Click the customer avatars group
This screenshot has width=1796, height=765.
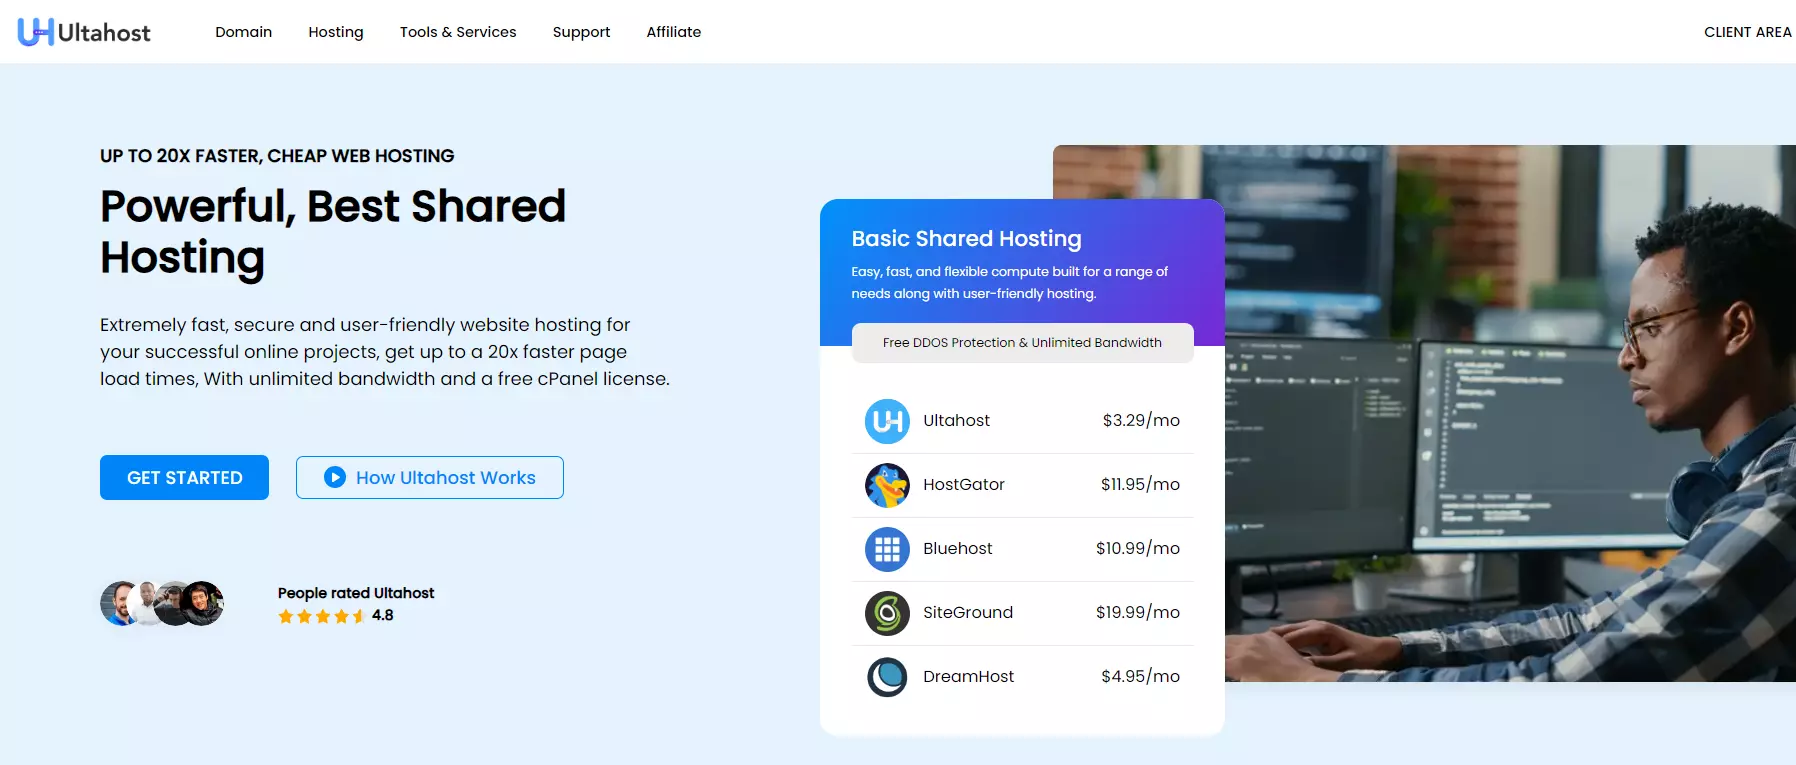[162, 603]
